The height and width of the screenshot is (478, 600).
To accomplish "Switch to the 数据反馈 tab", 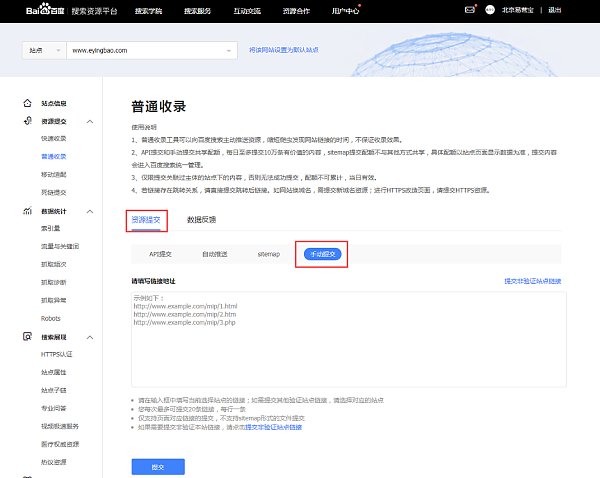I will [201, 219].
